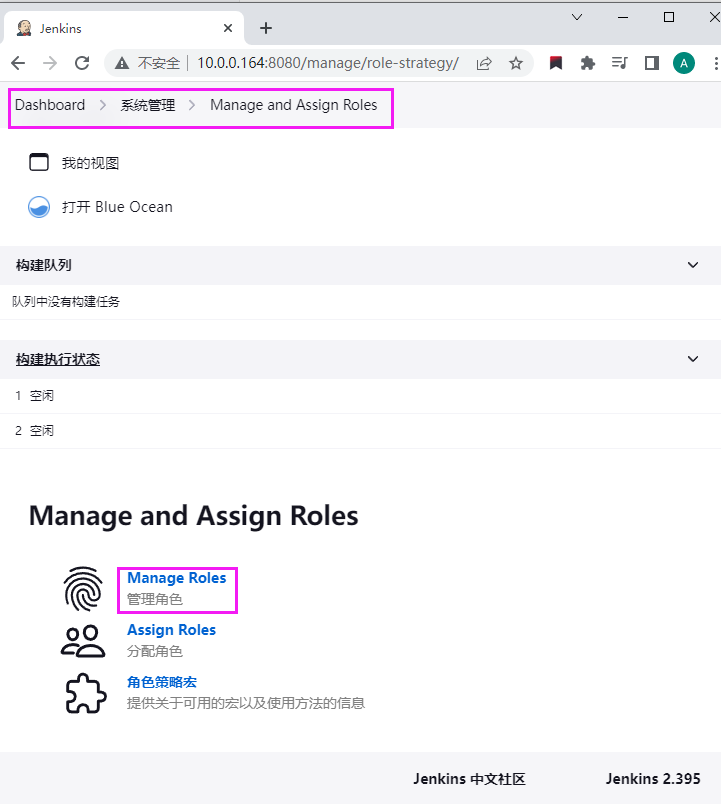Click the Jenkins tab favicon
The height and width of the screenshot is (804, 721).
click(24, 28)
